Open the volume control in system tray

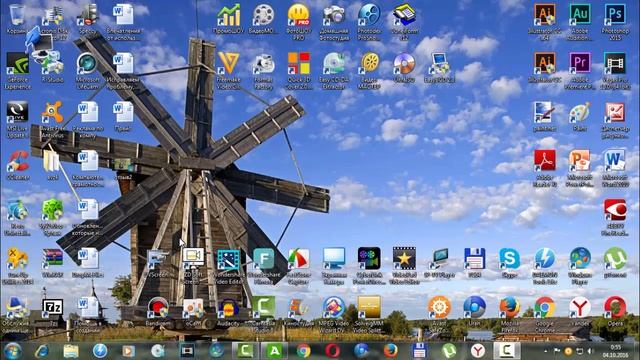[590, 351]
